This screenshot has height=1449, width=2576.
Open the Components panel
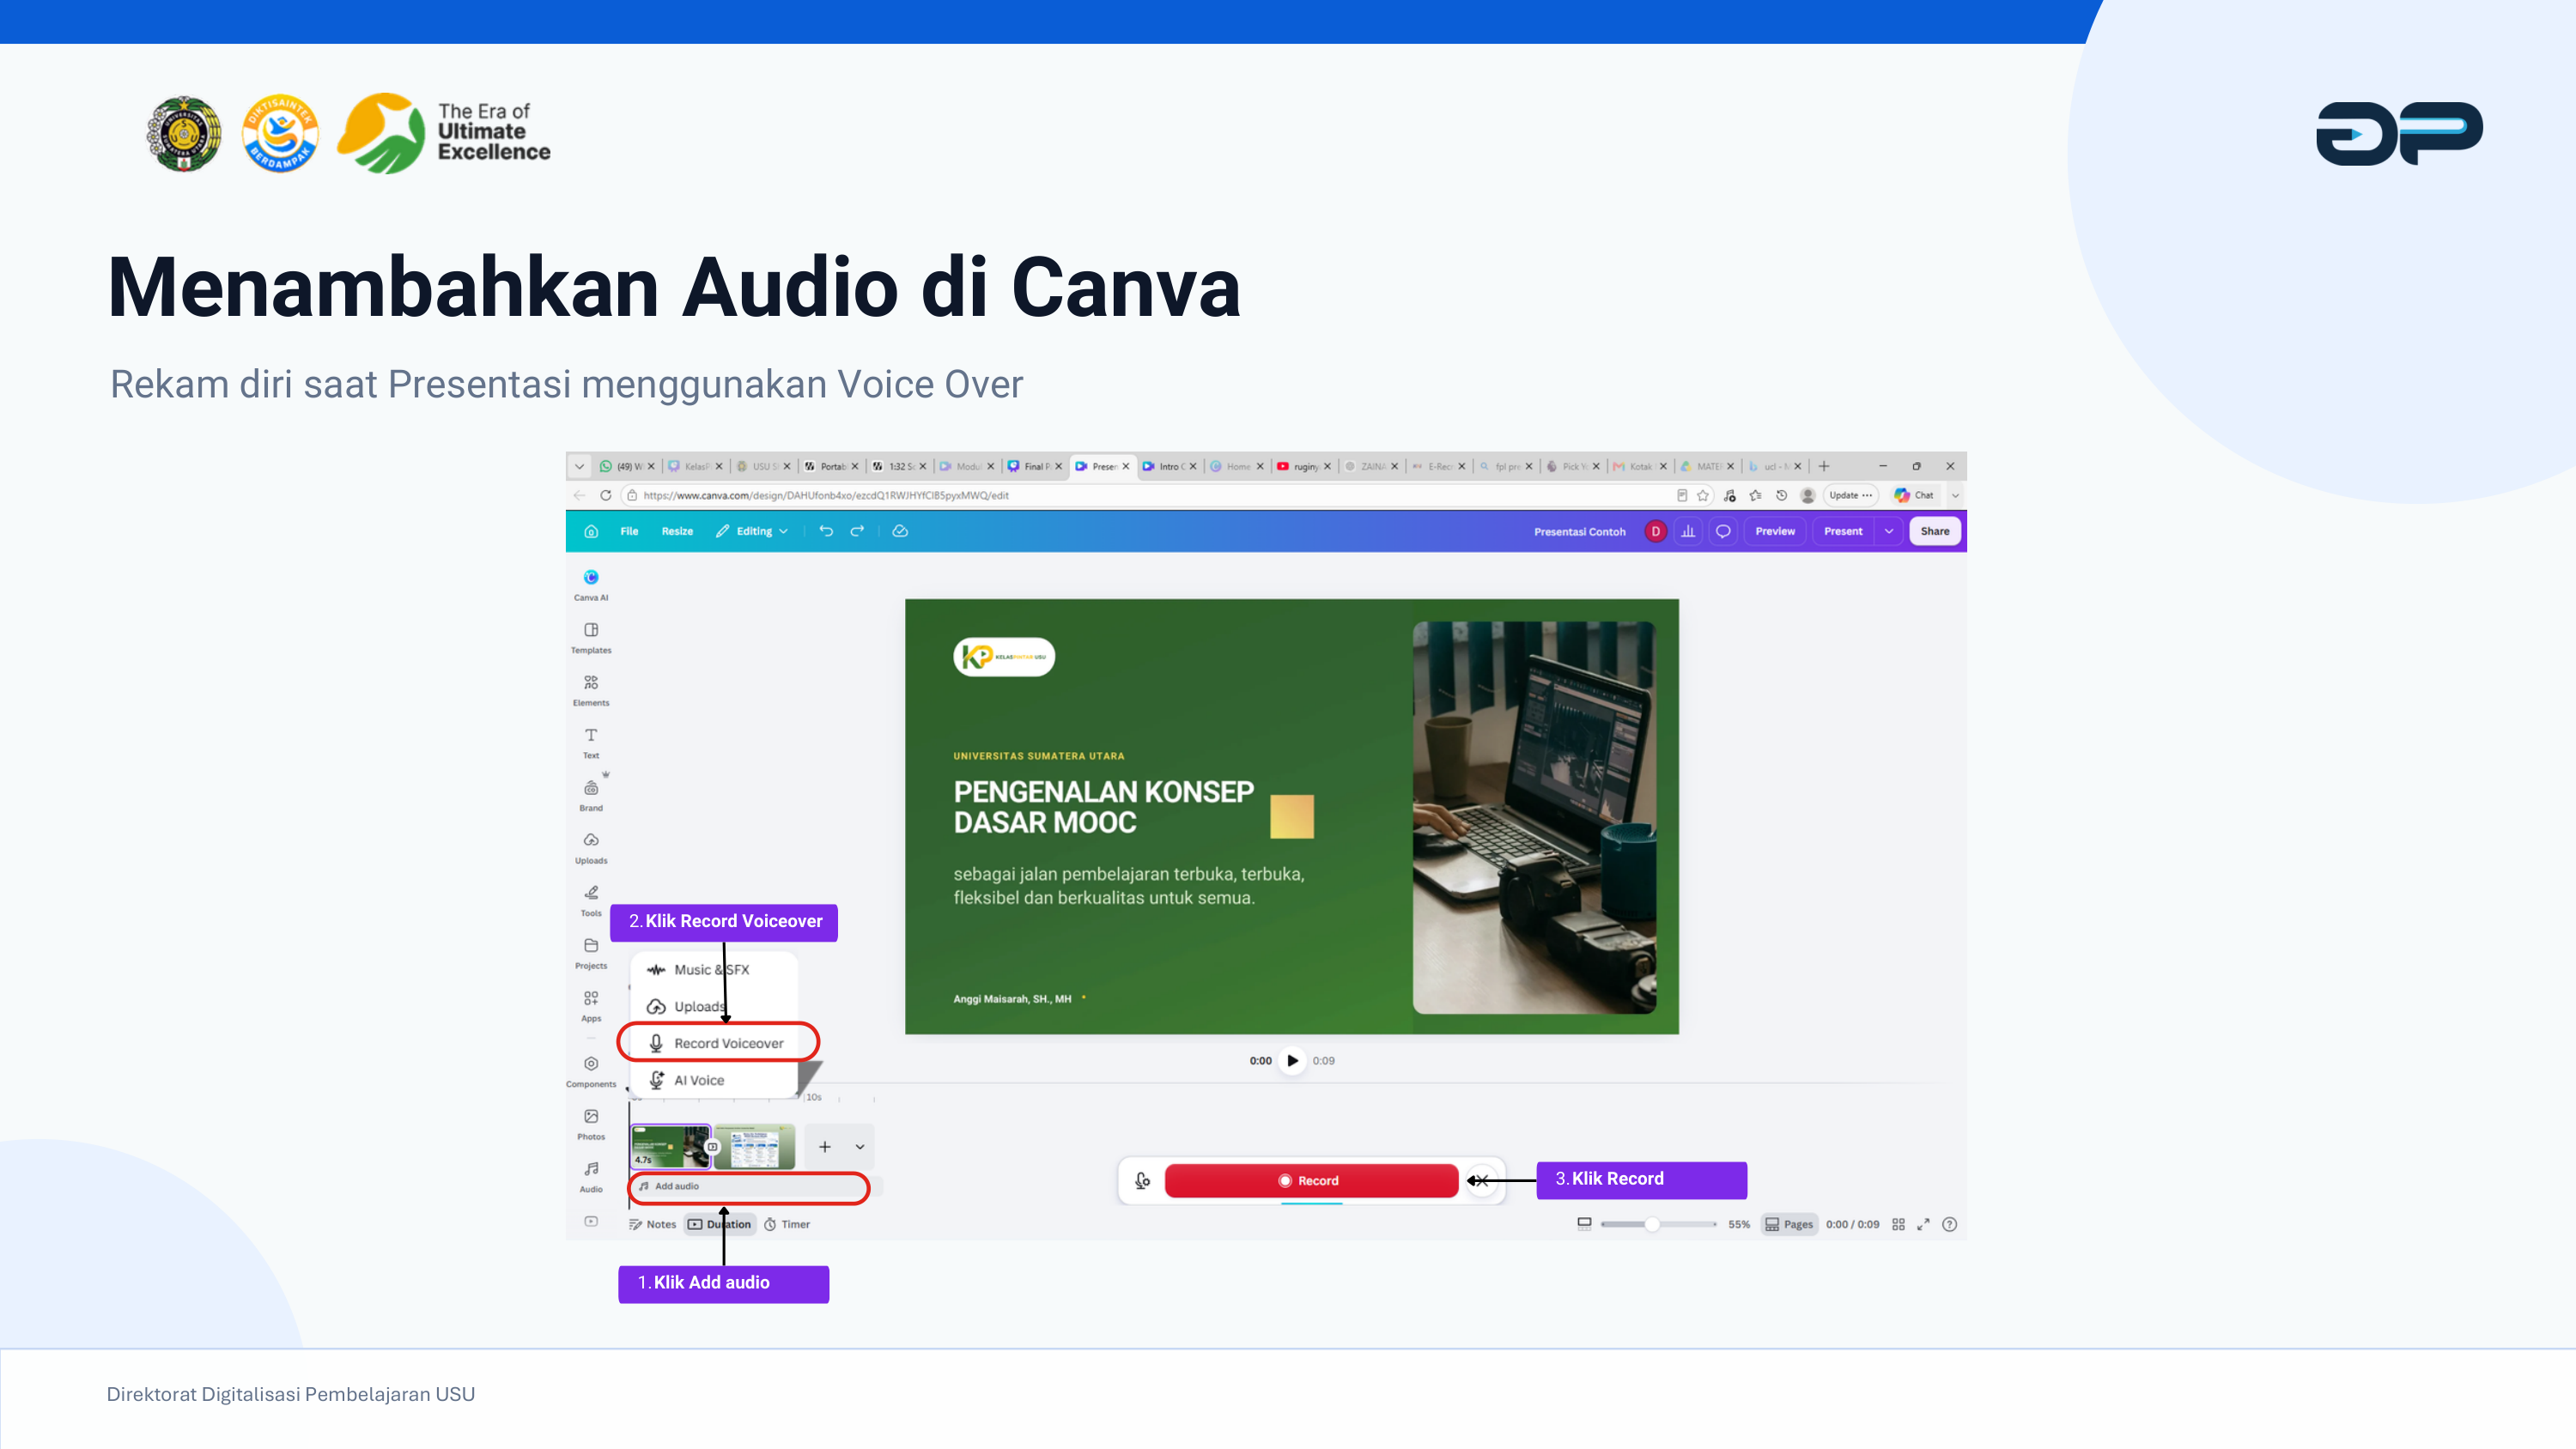[x=591, y=1071]
